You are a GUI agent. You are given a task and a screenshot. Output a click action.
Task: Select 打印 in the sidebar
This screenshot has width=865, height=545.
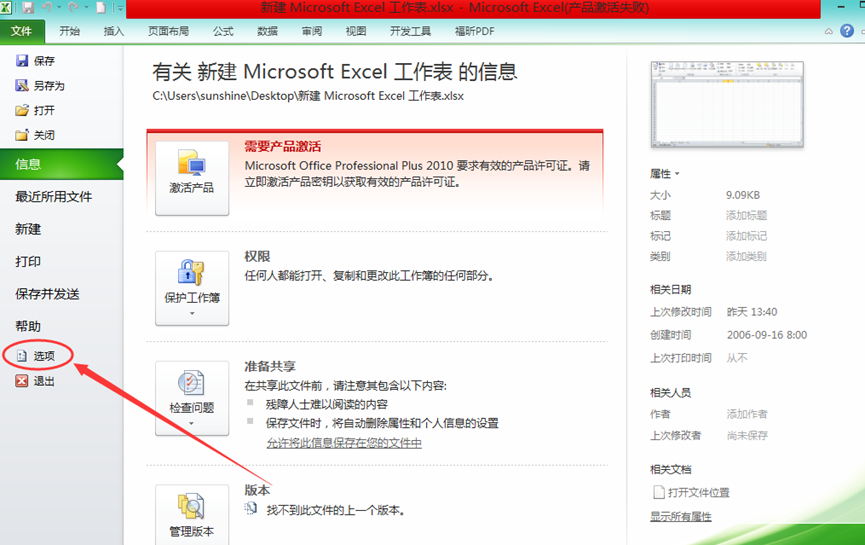coord(28,261)
